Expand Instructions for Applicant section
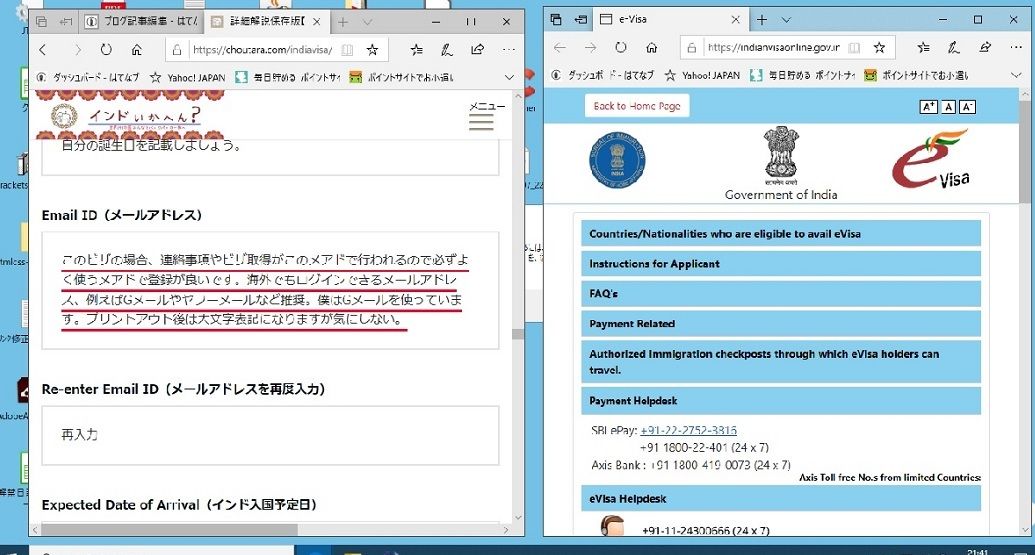 tap(781, 264)
